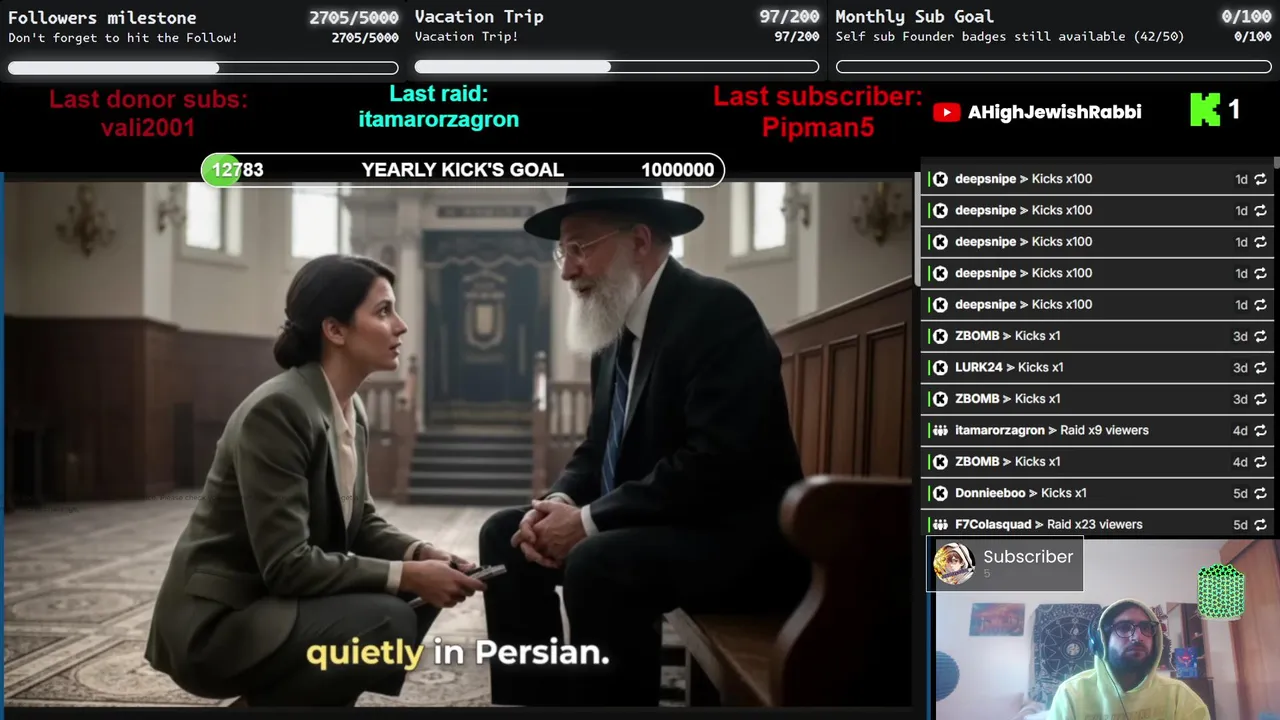Click the main synagogue video frame
1280x720 pixels.
point(459,445)
